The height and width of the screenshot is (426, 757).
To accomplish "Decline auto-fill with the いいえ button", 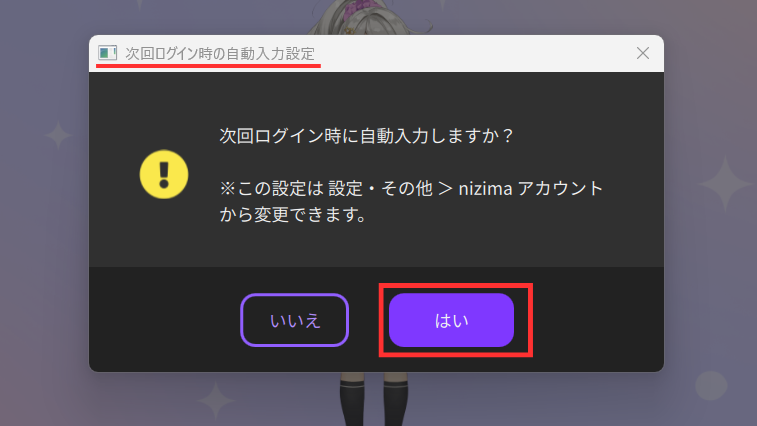I will (x=294, y=320).
